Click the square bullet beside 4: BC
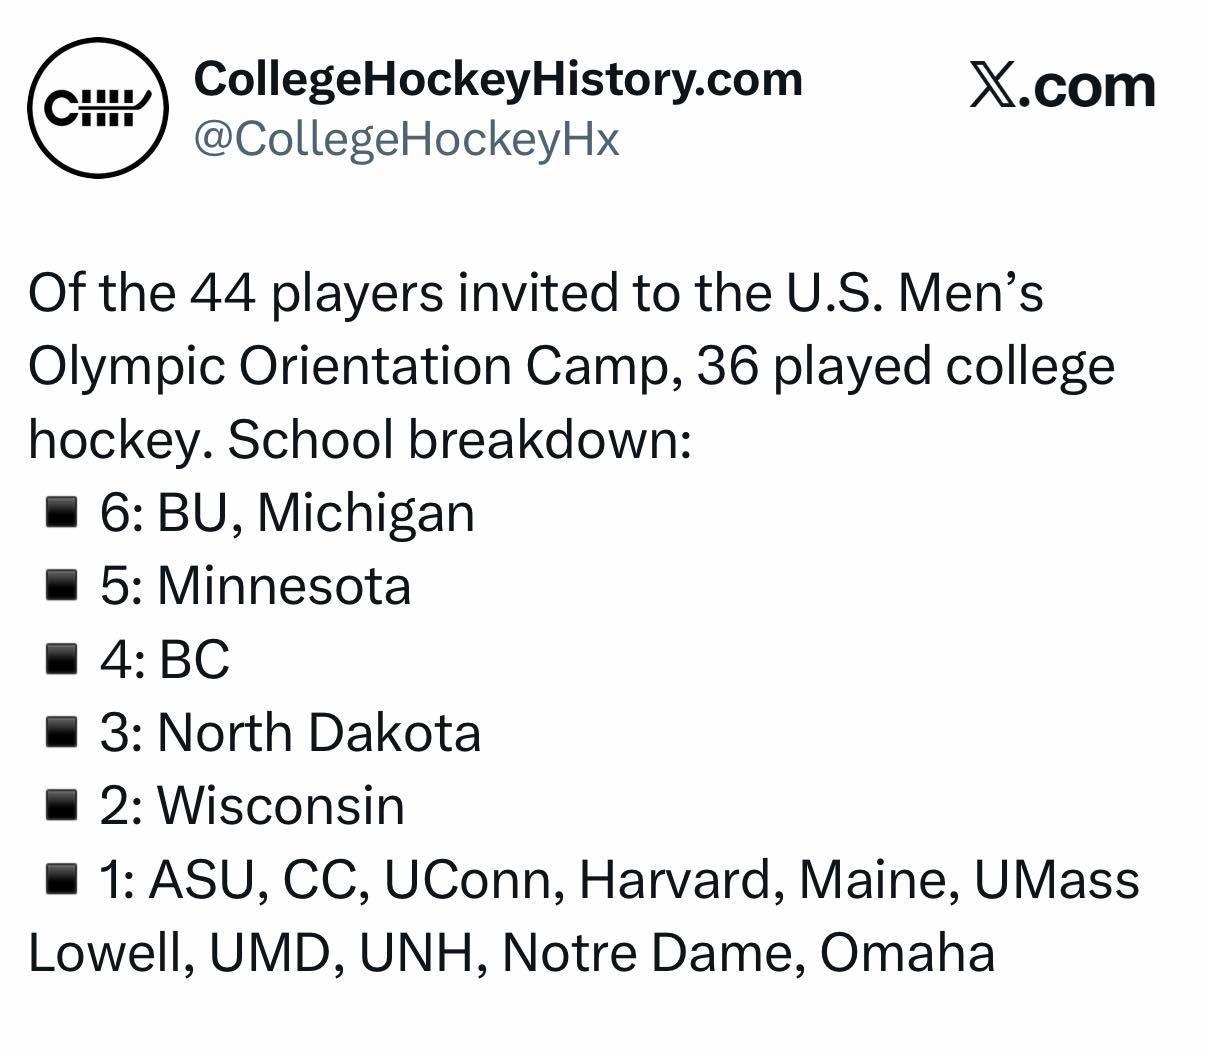This screenshot has height=1052, width=1206. point(62,660)
